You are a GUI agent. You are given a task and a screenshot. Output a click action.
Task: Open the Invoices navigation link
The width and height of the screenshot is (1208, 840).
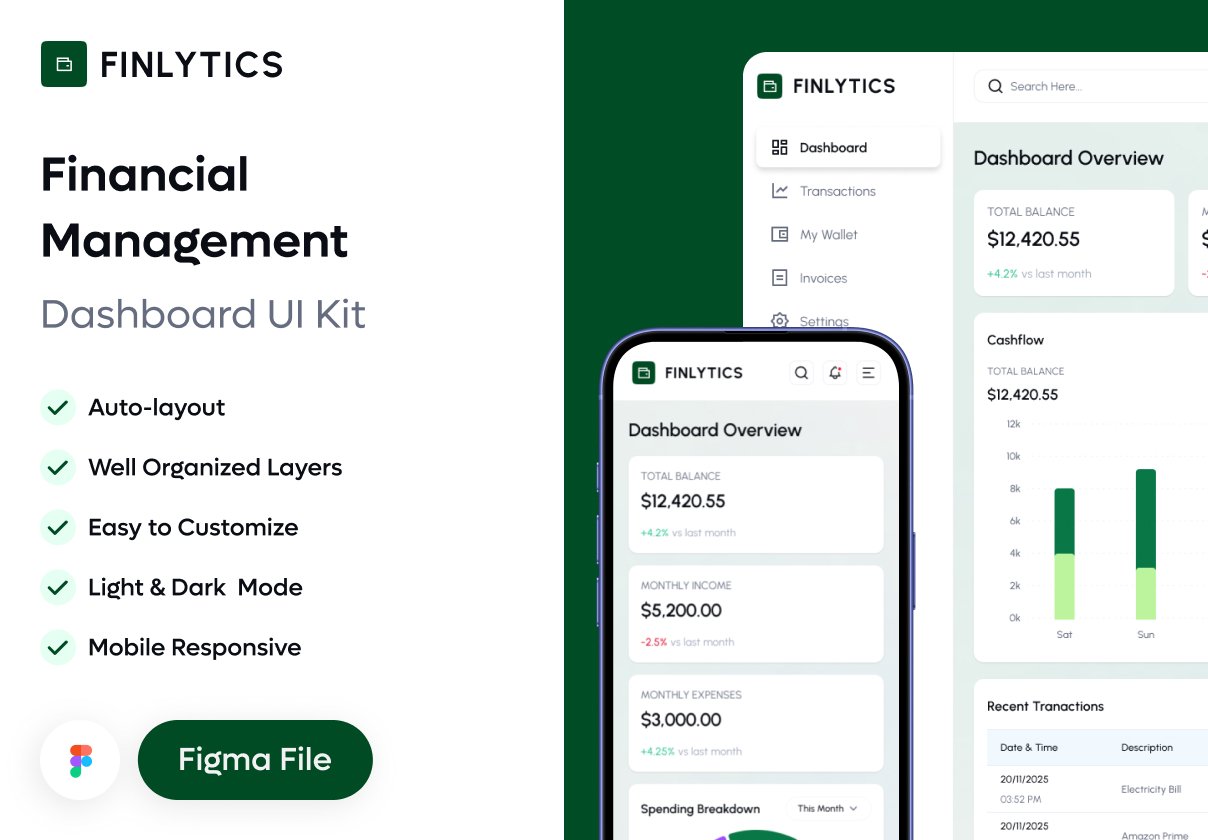(x=824, y=278)
